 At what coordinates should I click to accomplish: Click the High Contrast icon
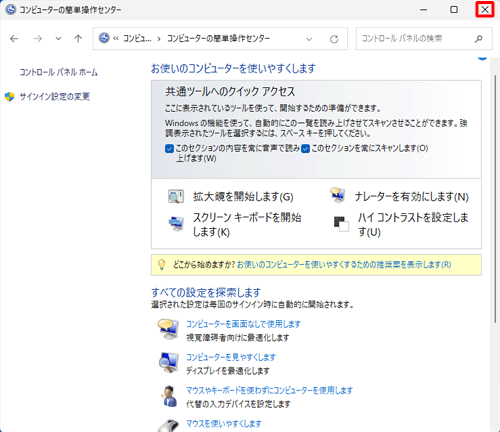pyautogui.click(x=341, y=224)
